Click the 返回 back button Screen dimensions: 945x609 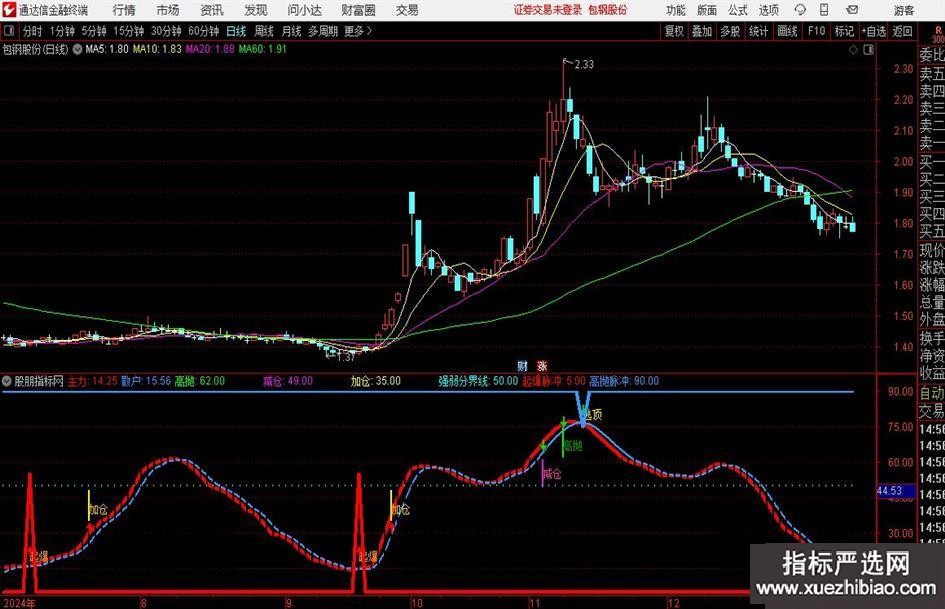point(902,31)
